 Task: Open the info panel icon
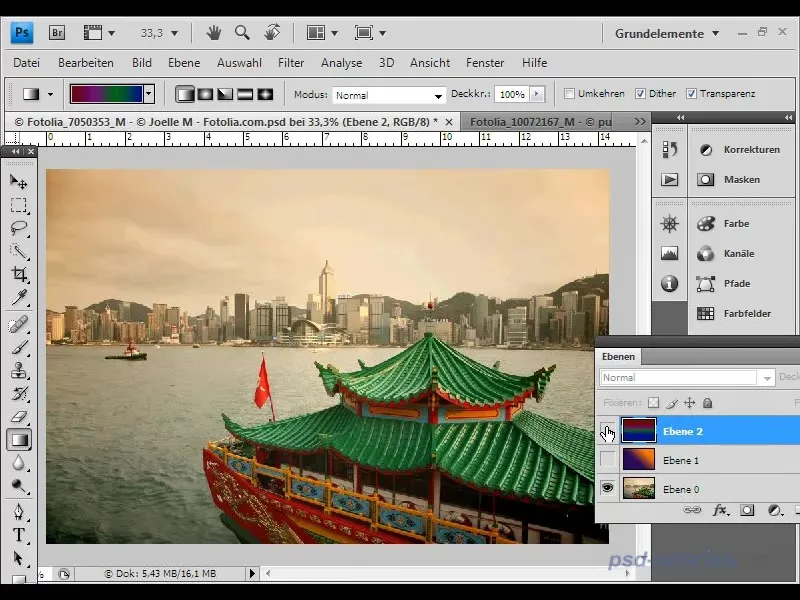click(669, 283)
